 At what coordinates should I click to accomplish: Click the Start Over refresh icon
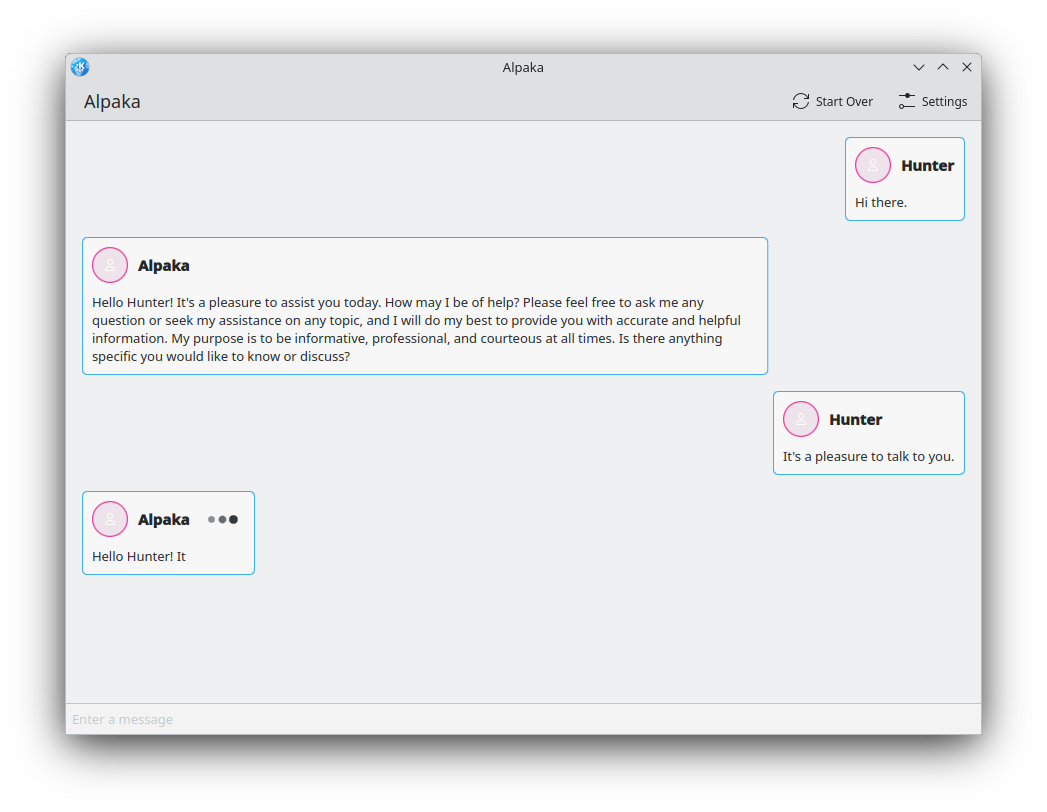click(x=801, y=101)
